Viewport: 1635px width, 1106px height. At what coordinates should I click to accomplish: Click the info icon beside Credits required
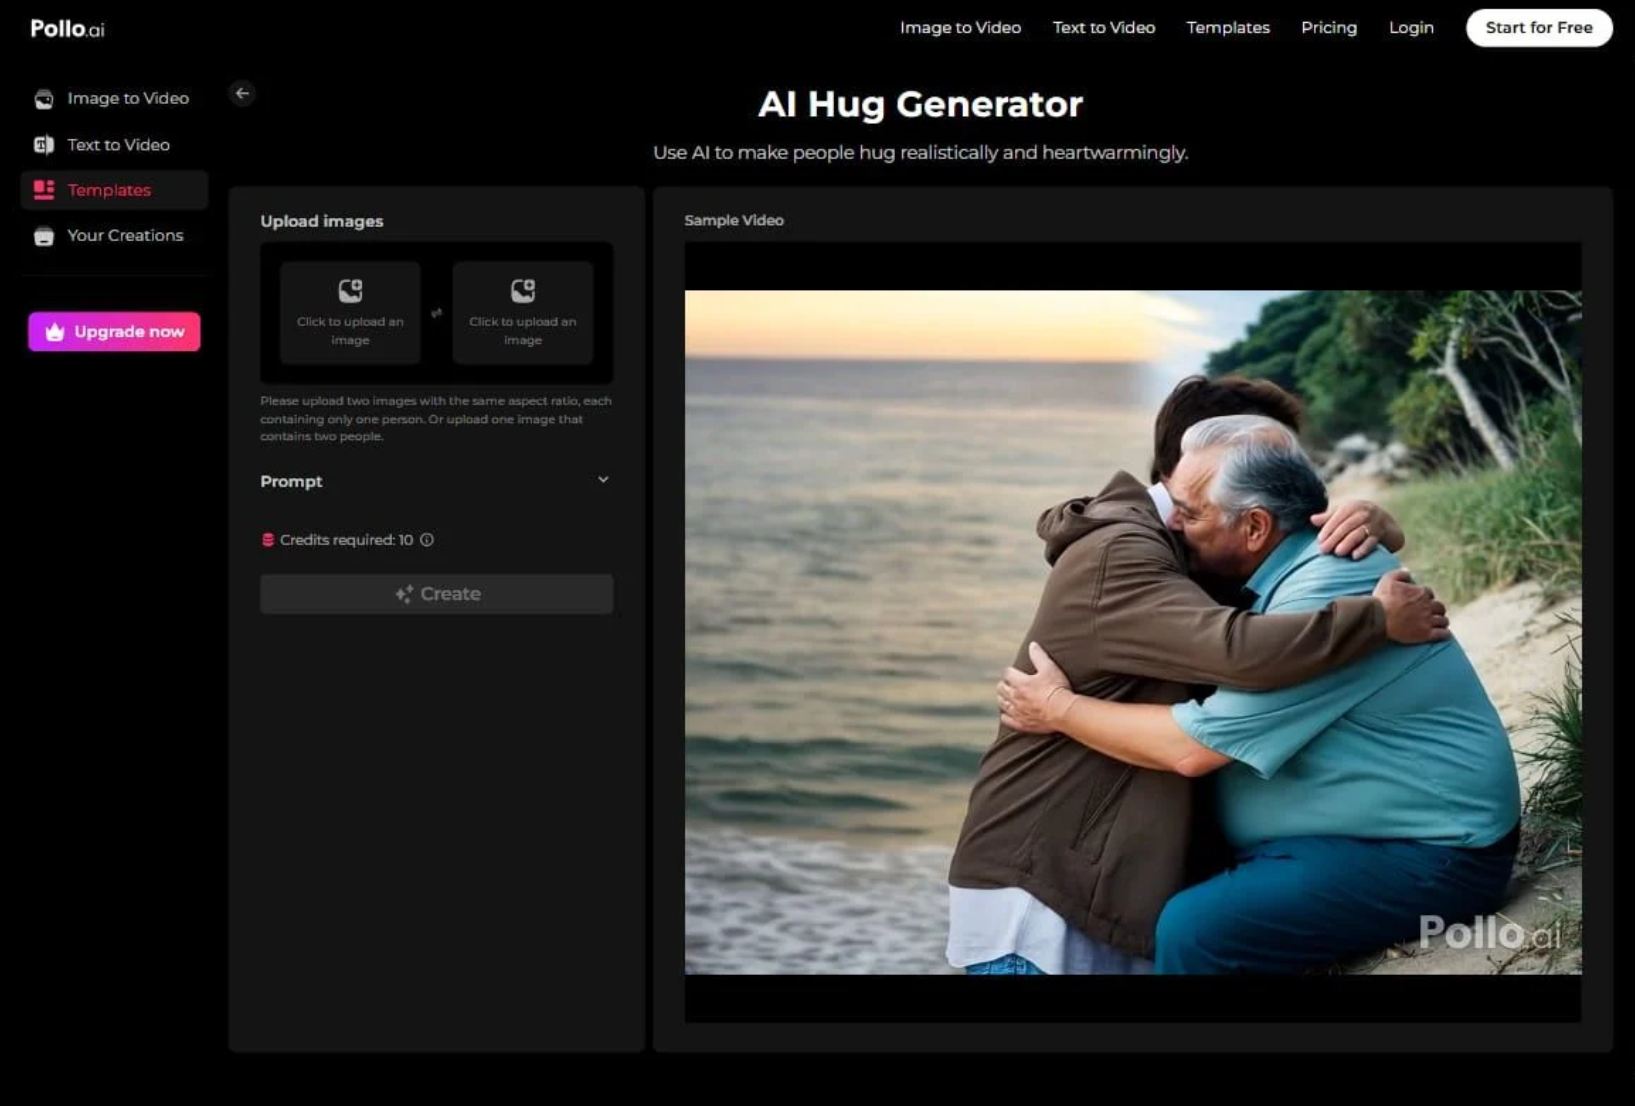pos(427,540)
